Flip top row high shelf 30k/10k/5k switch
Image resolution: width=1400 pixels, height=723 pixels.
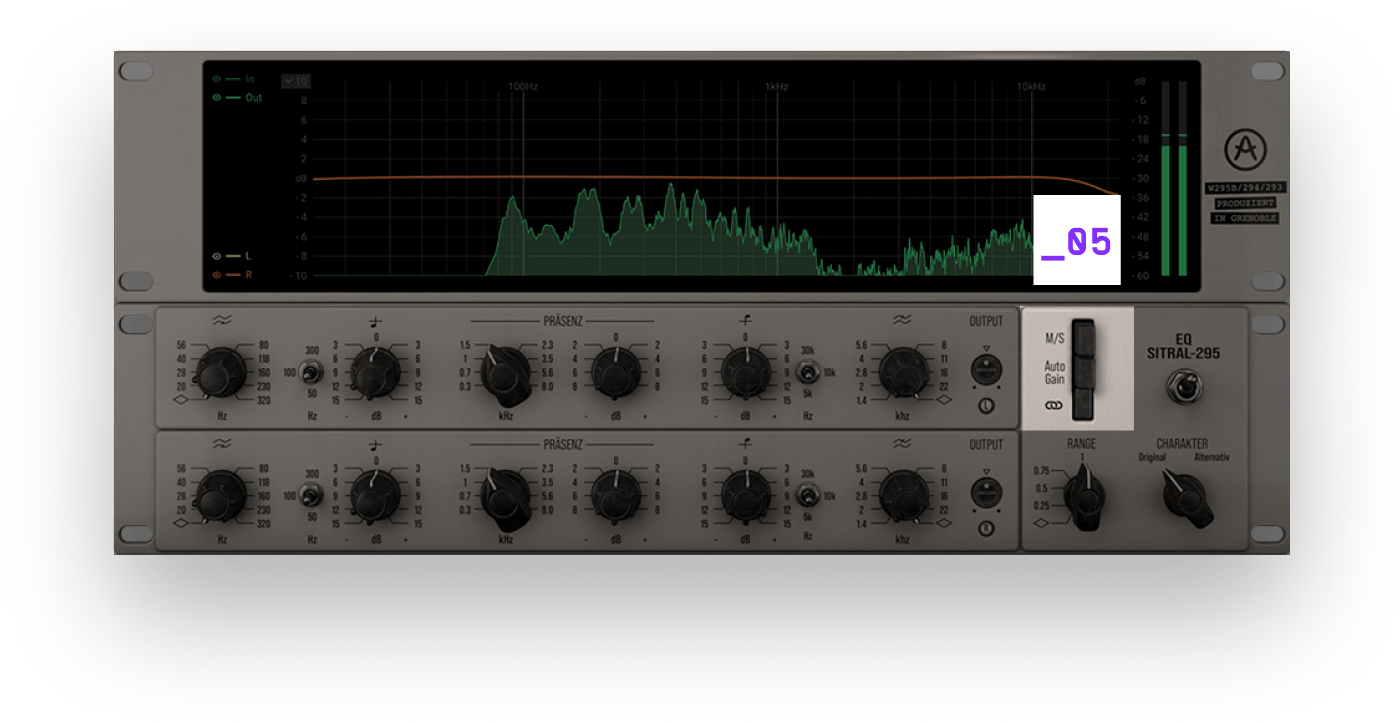808,374
